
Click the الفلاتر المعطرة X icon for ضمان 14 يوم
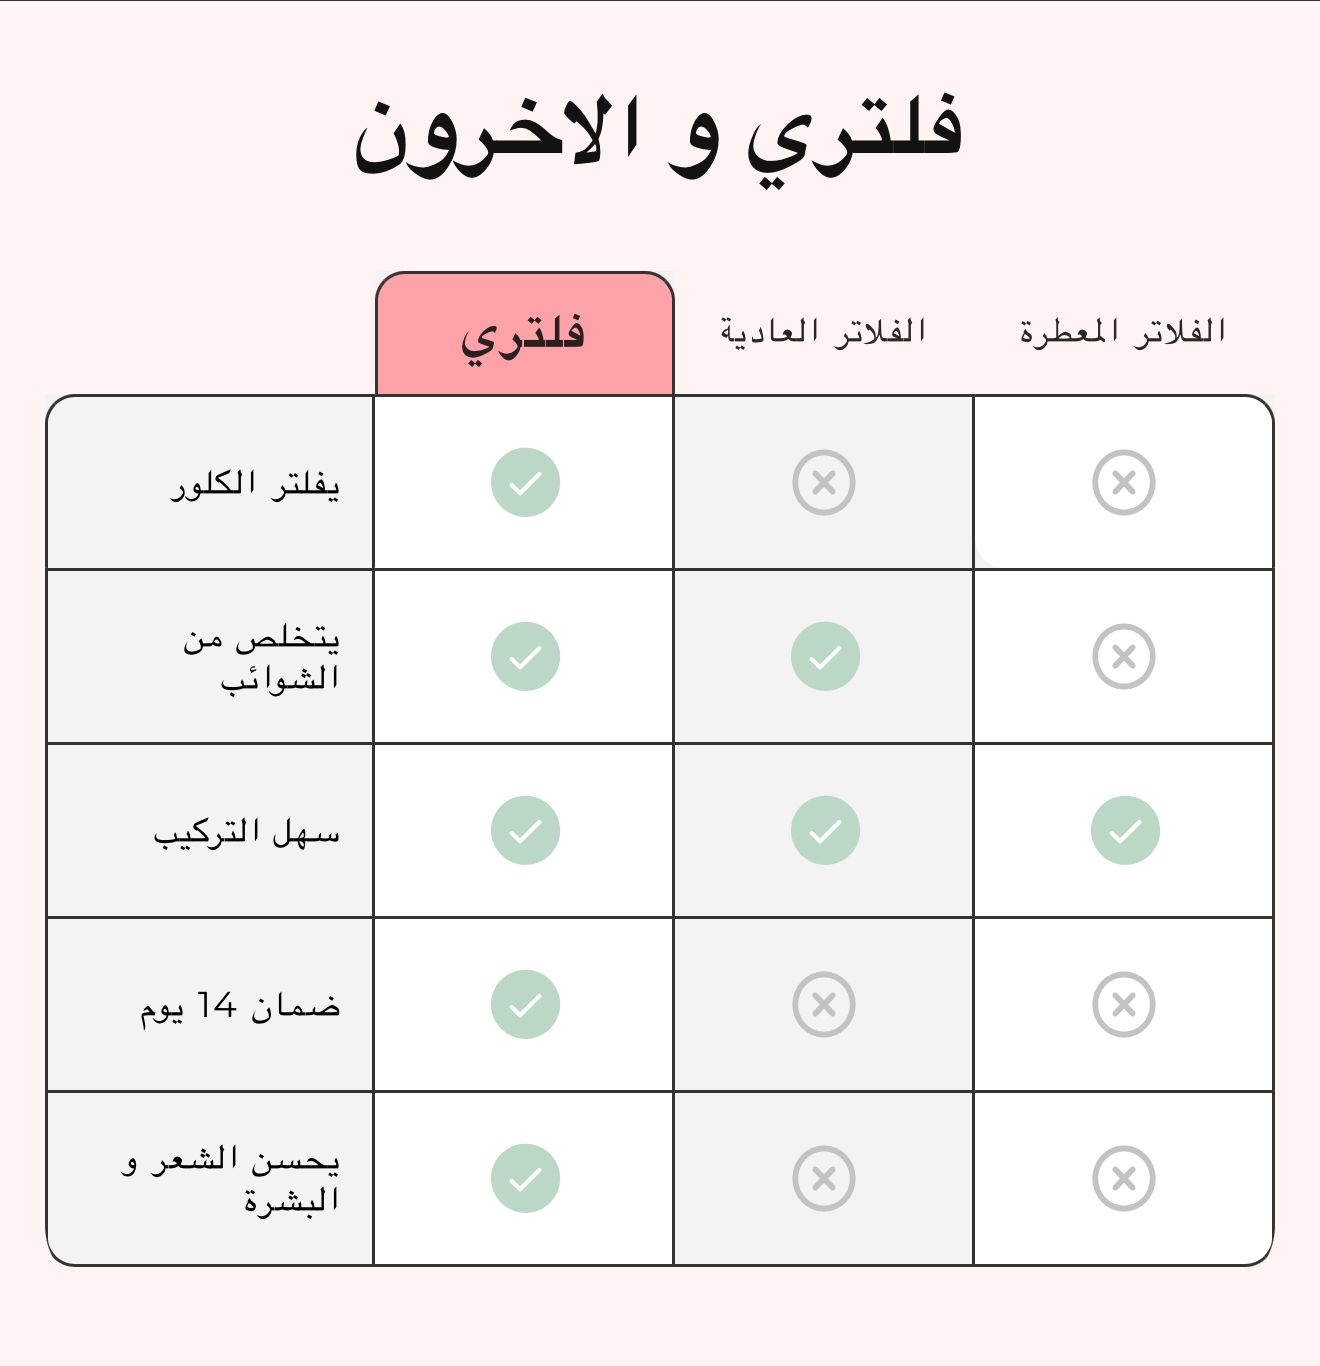tap(1124, 1004)
